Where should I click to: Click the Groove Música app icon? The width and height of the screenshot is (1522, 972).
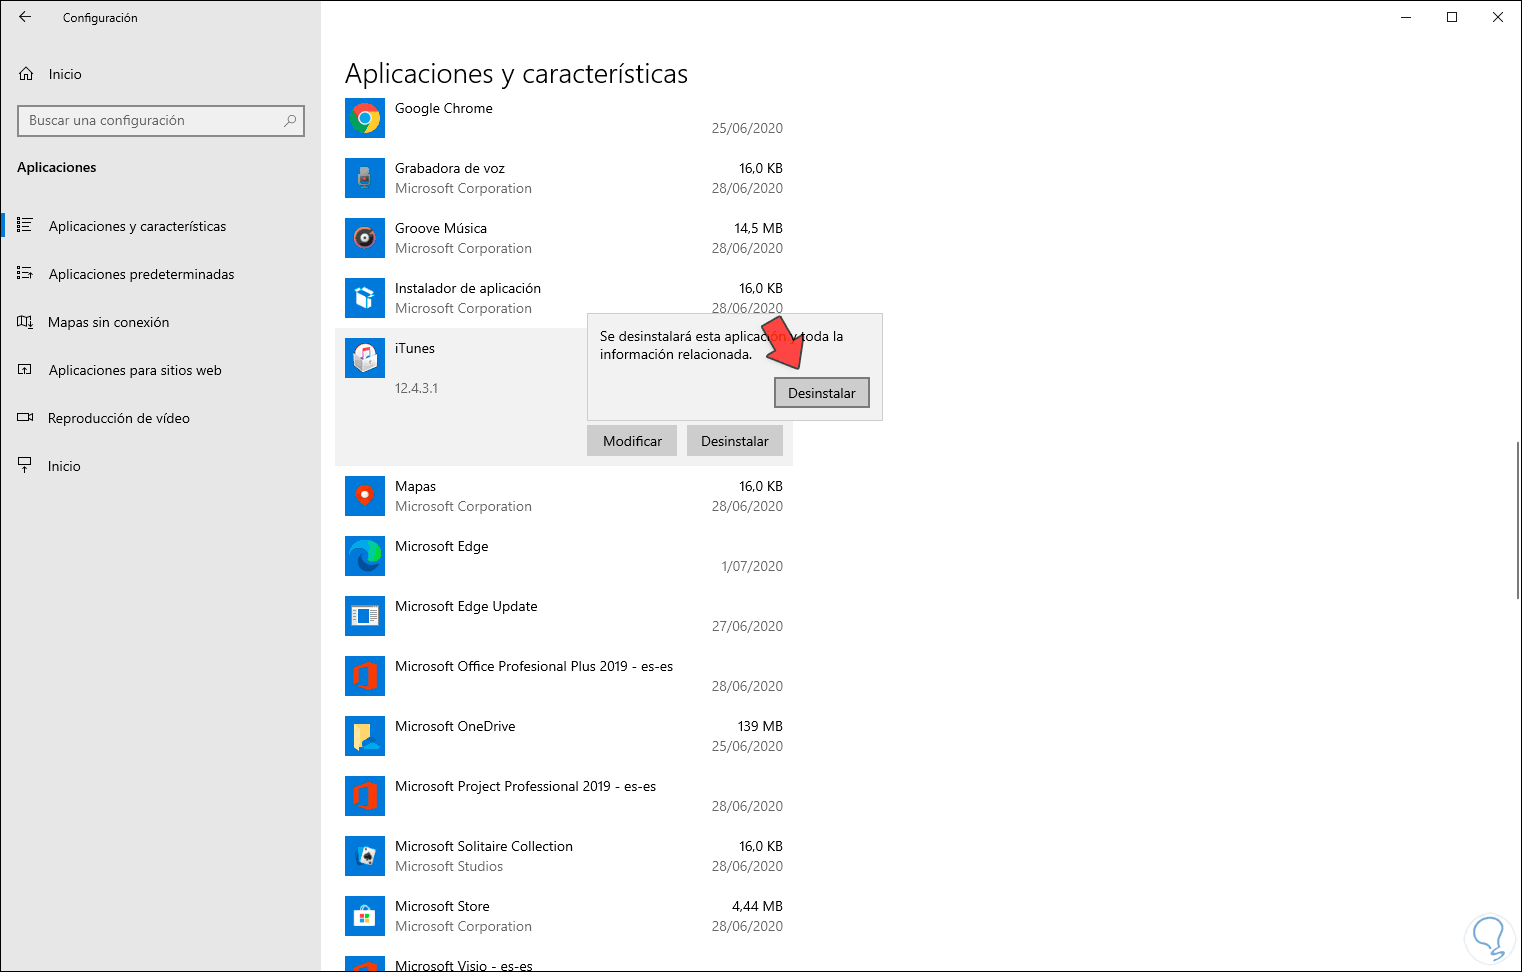pos(365,238)
